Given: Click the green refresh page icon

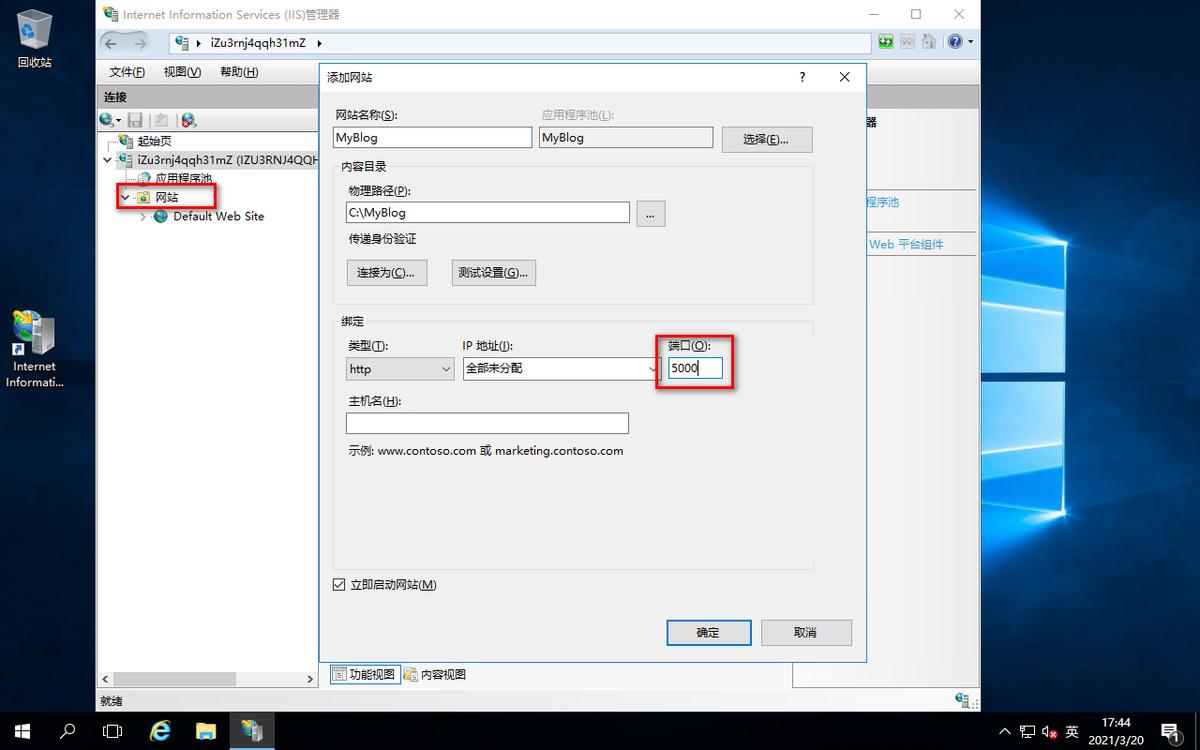Looking at the screenshot, I should (886, 42).
